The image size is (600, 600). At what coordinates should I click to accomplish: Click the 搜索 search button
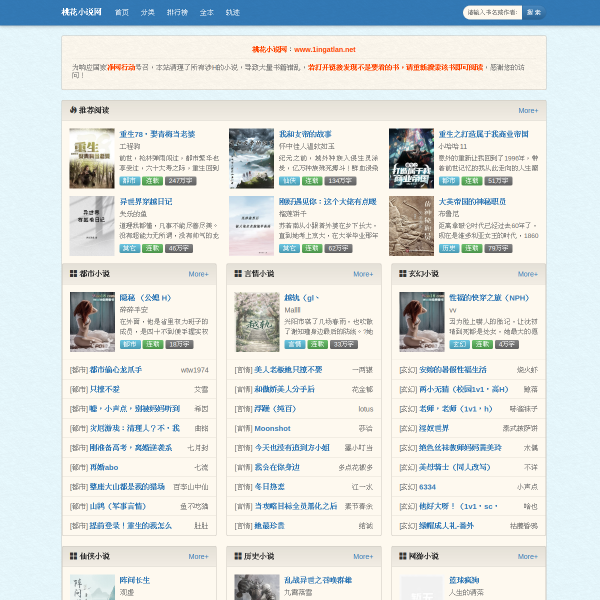pyautogui.click(x=533, y=13)
